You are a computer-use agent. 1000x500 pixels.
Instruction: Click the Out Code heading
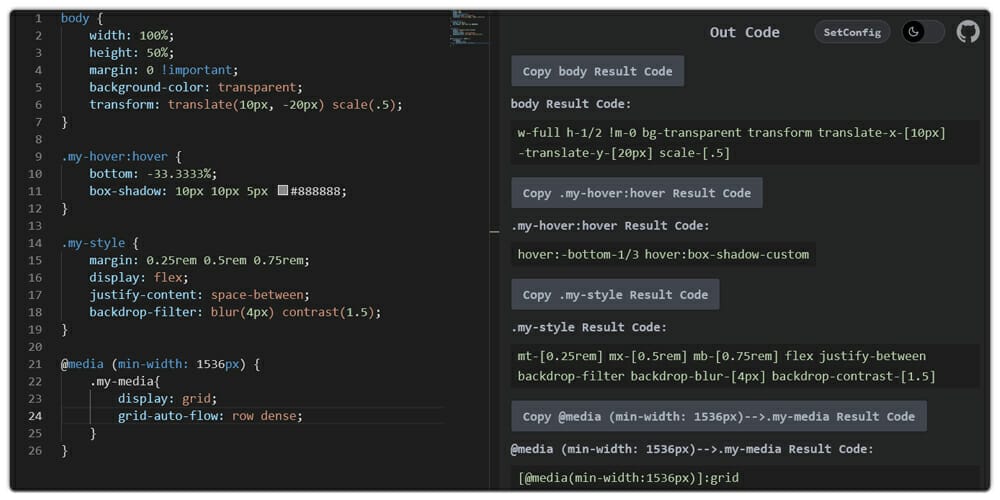pos(744,33)
